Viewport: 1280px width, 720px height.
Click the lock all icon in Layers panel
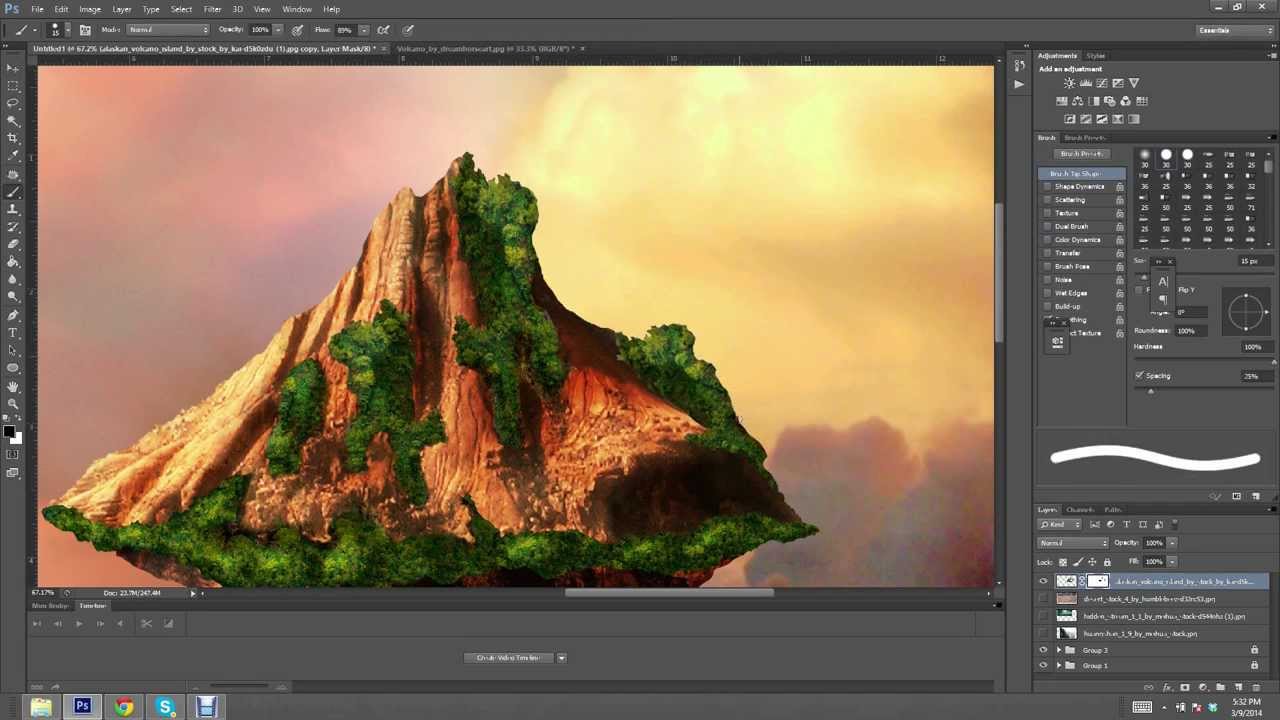pyautogui.click(x=1106, y=562)
